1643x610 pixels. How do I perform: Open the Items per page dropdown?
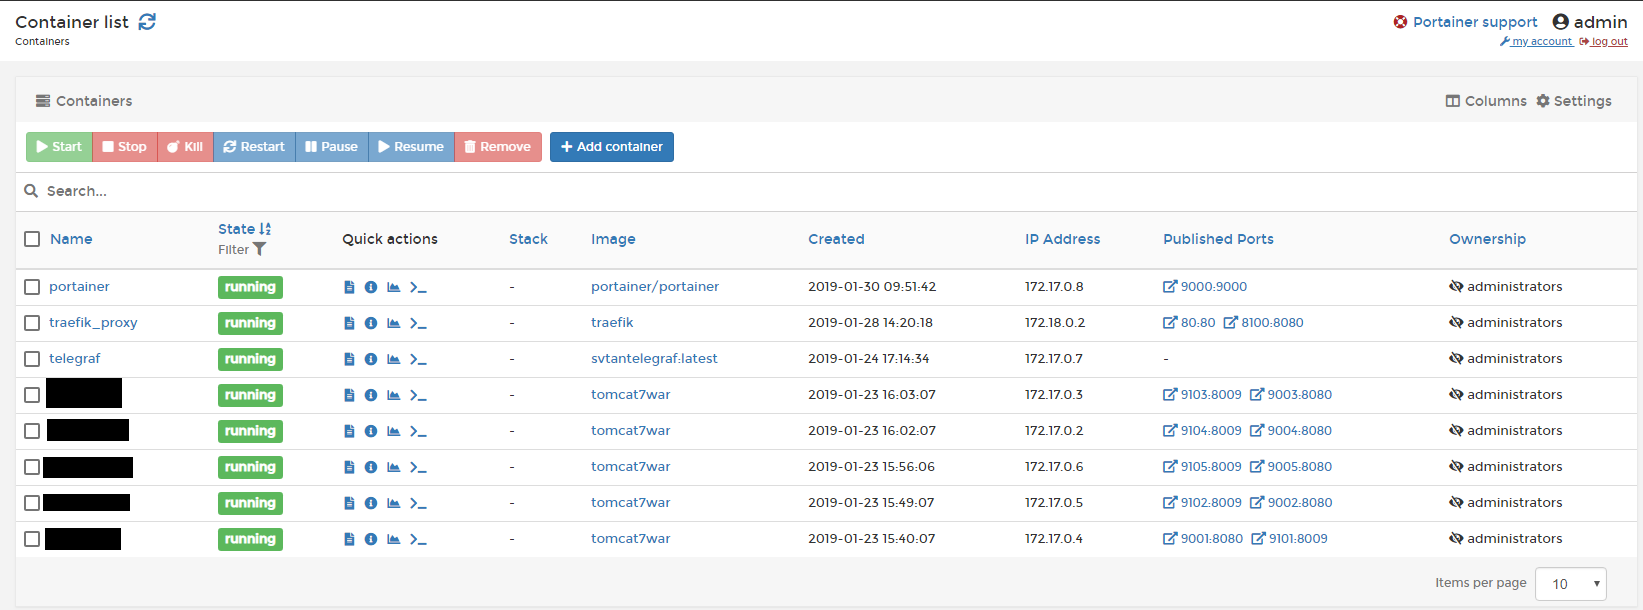click(1570, 584)
